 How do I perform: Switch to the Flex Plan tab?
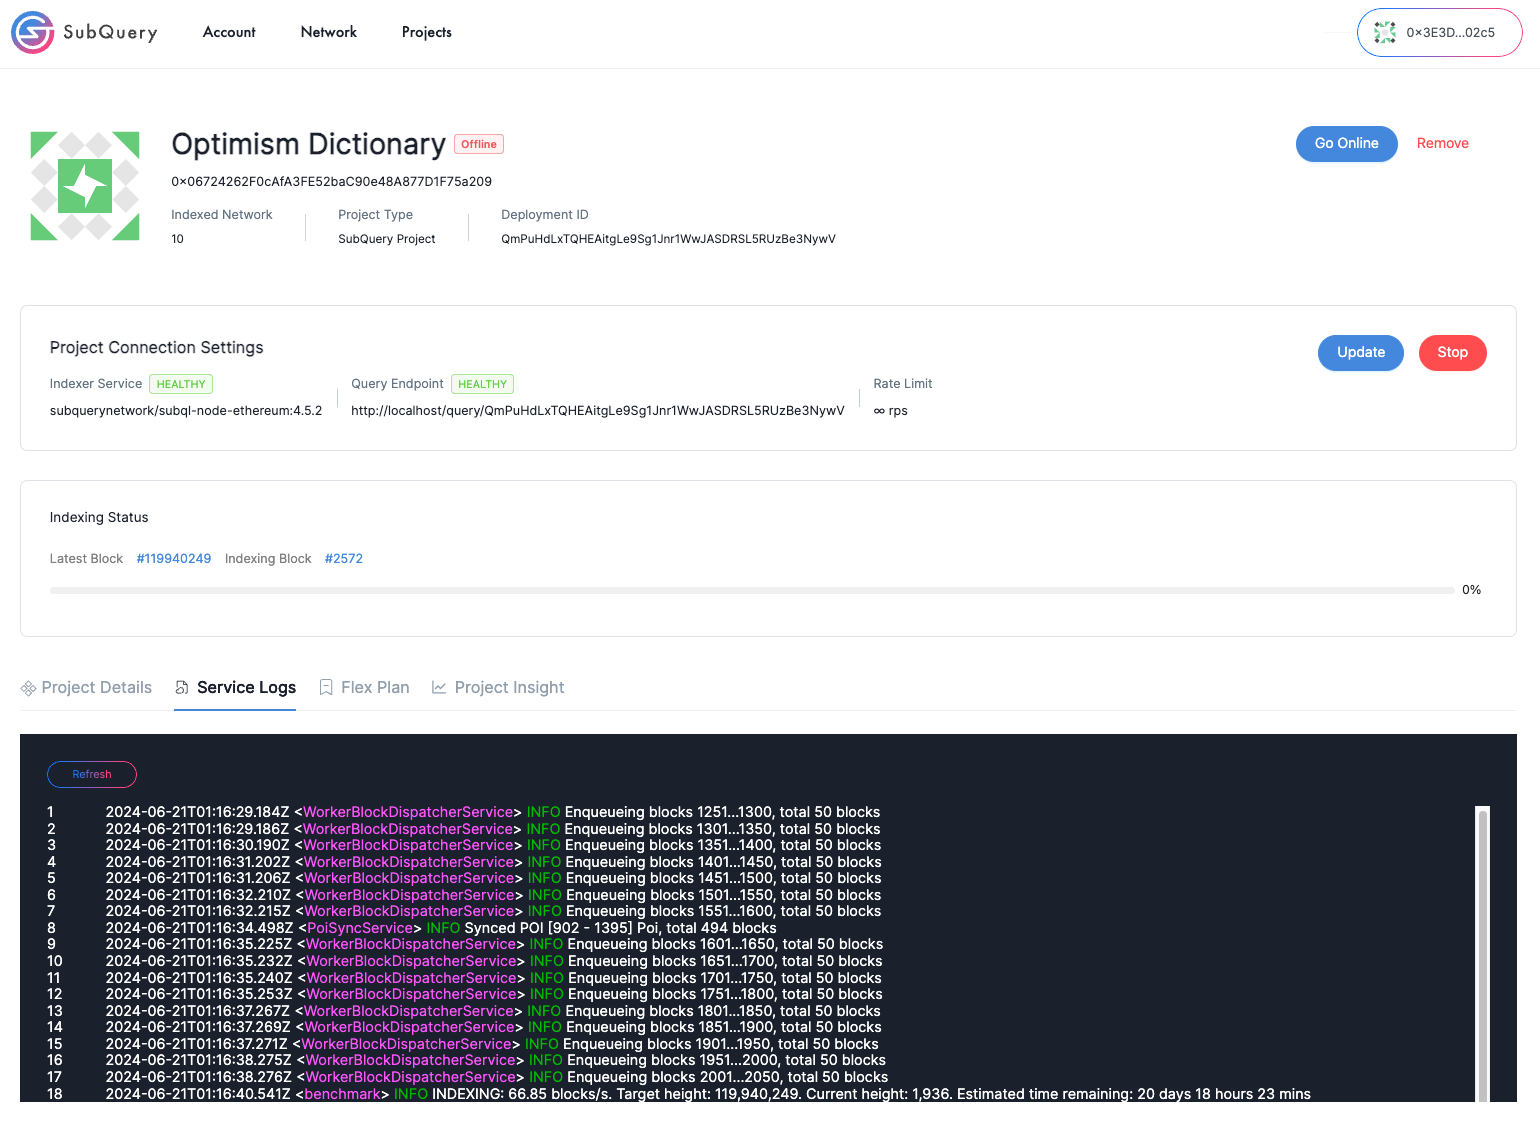click(x=364, y=688)
